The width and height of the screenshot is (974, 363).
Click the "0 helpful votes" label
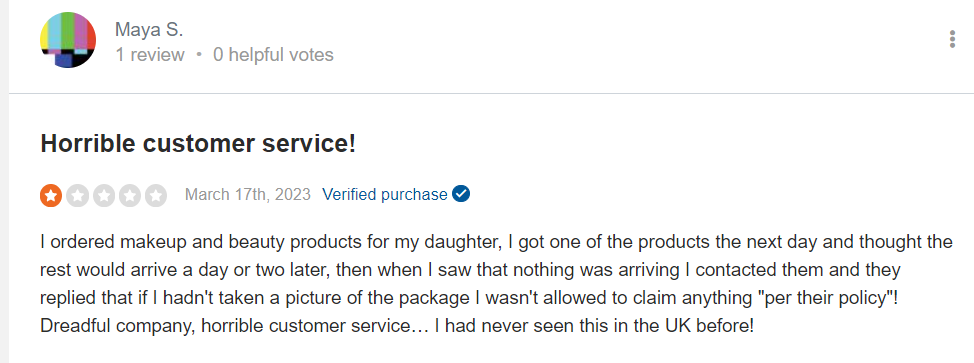(273, 55)
